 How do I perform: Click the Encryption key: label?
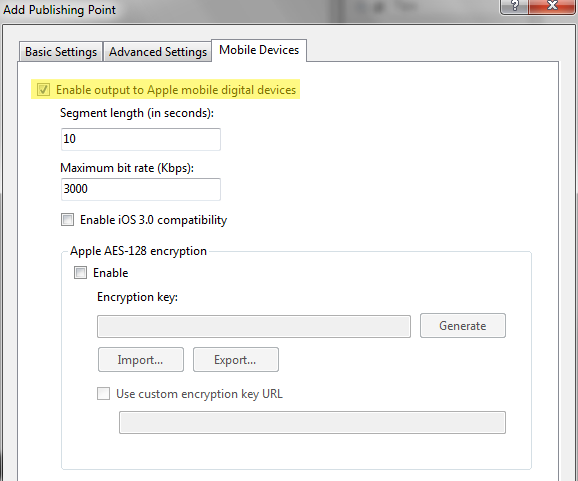(x=137, y=297)
